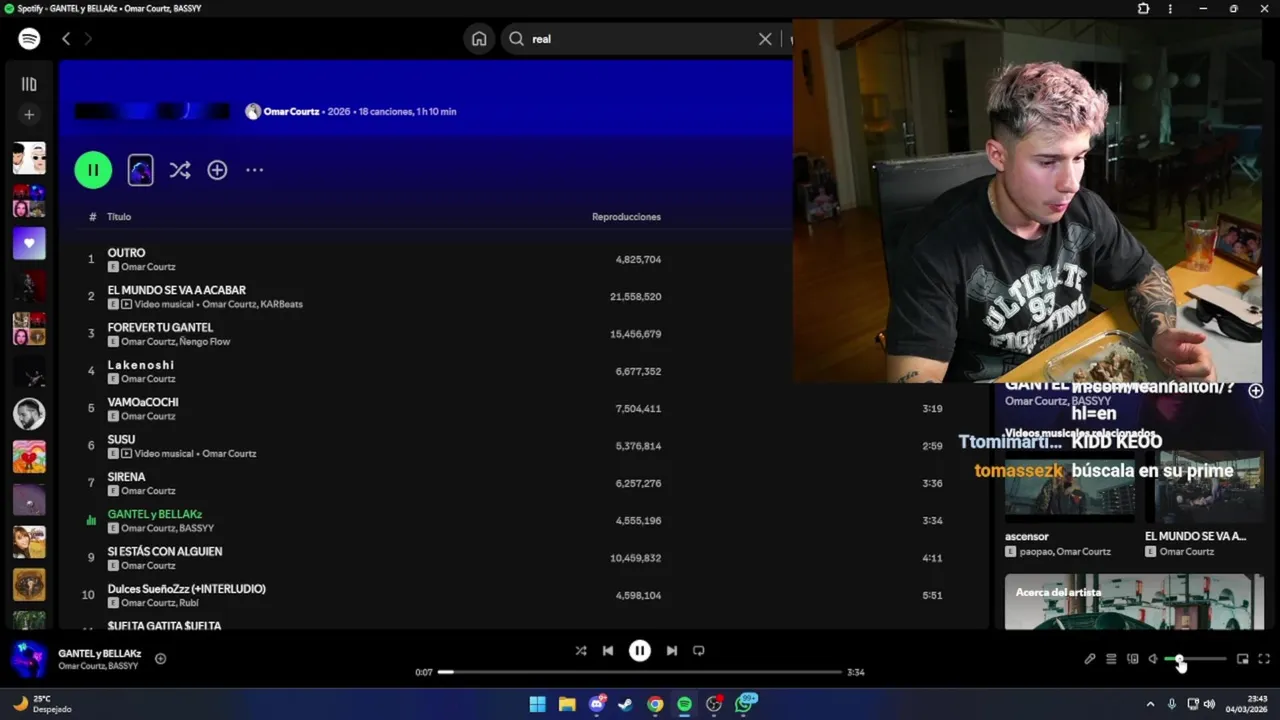Skip to previous track
The height and width of the screenshot is (720, 1280).
point(608,651)
